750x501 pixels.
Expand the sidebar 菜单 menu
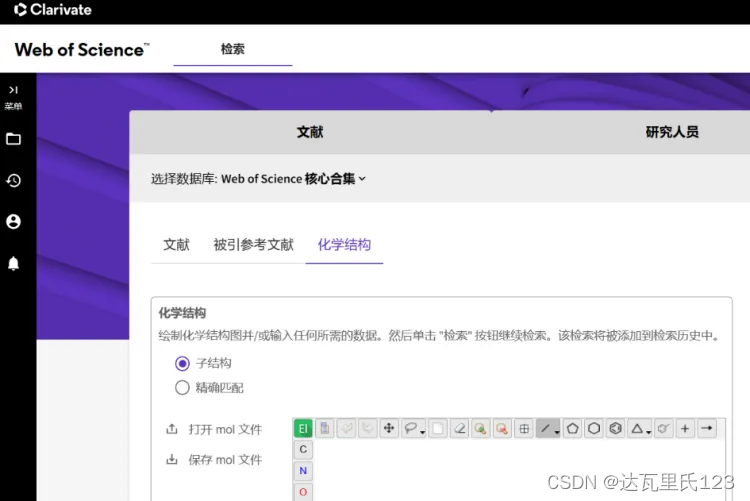(13, 97)
